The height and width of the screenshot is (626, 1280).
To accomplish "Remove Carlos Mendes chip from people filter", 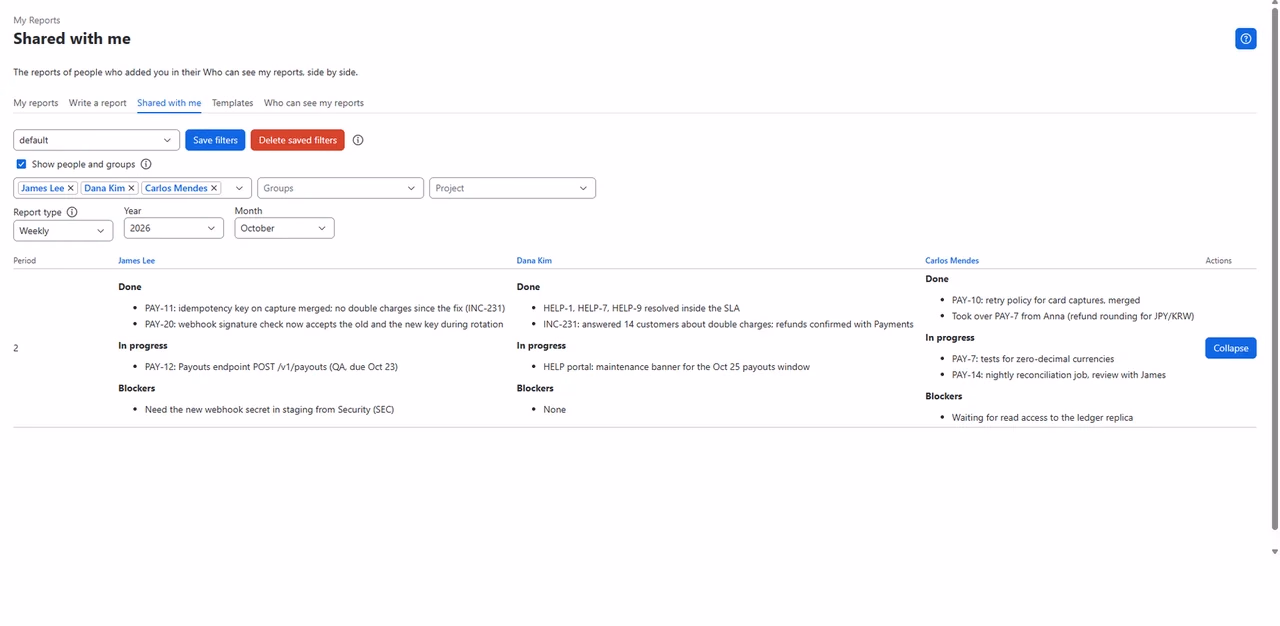I will click(x=214, y=188).
